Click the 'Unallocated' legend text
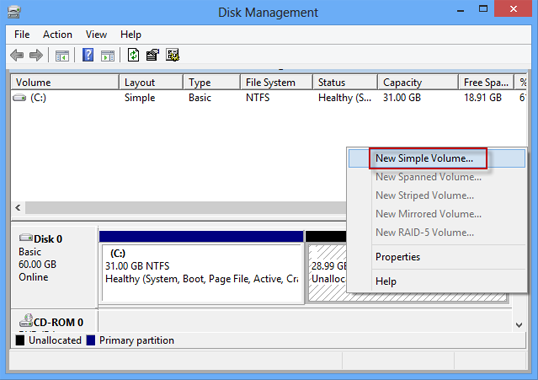 (x=55, y=340)
